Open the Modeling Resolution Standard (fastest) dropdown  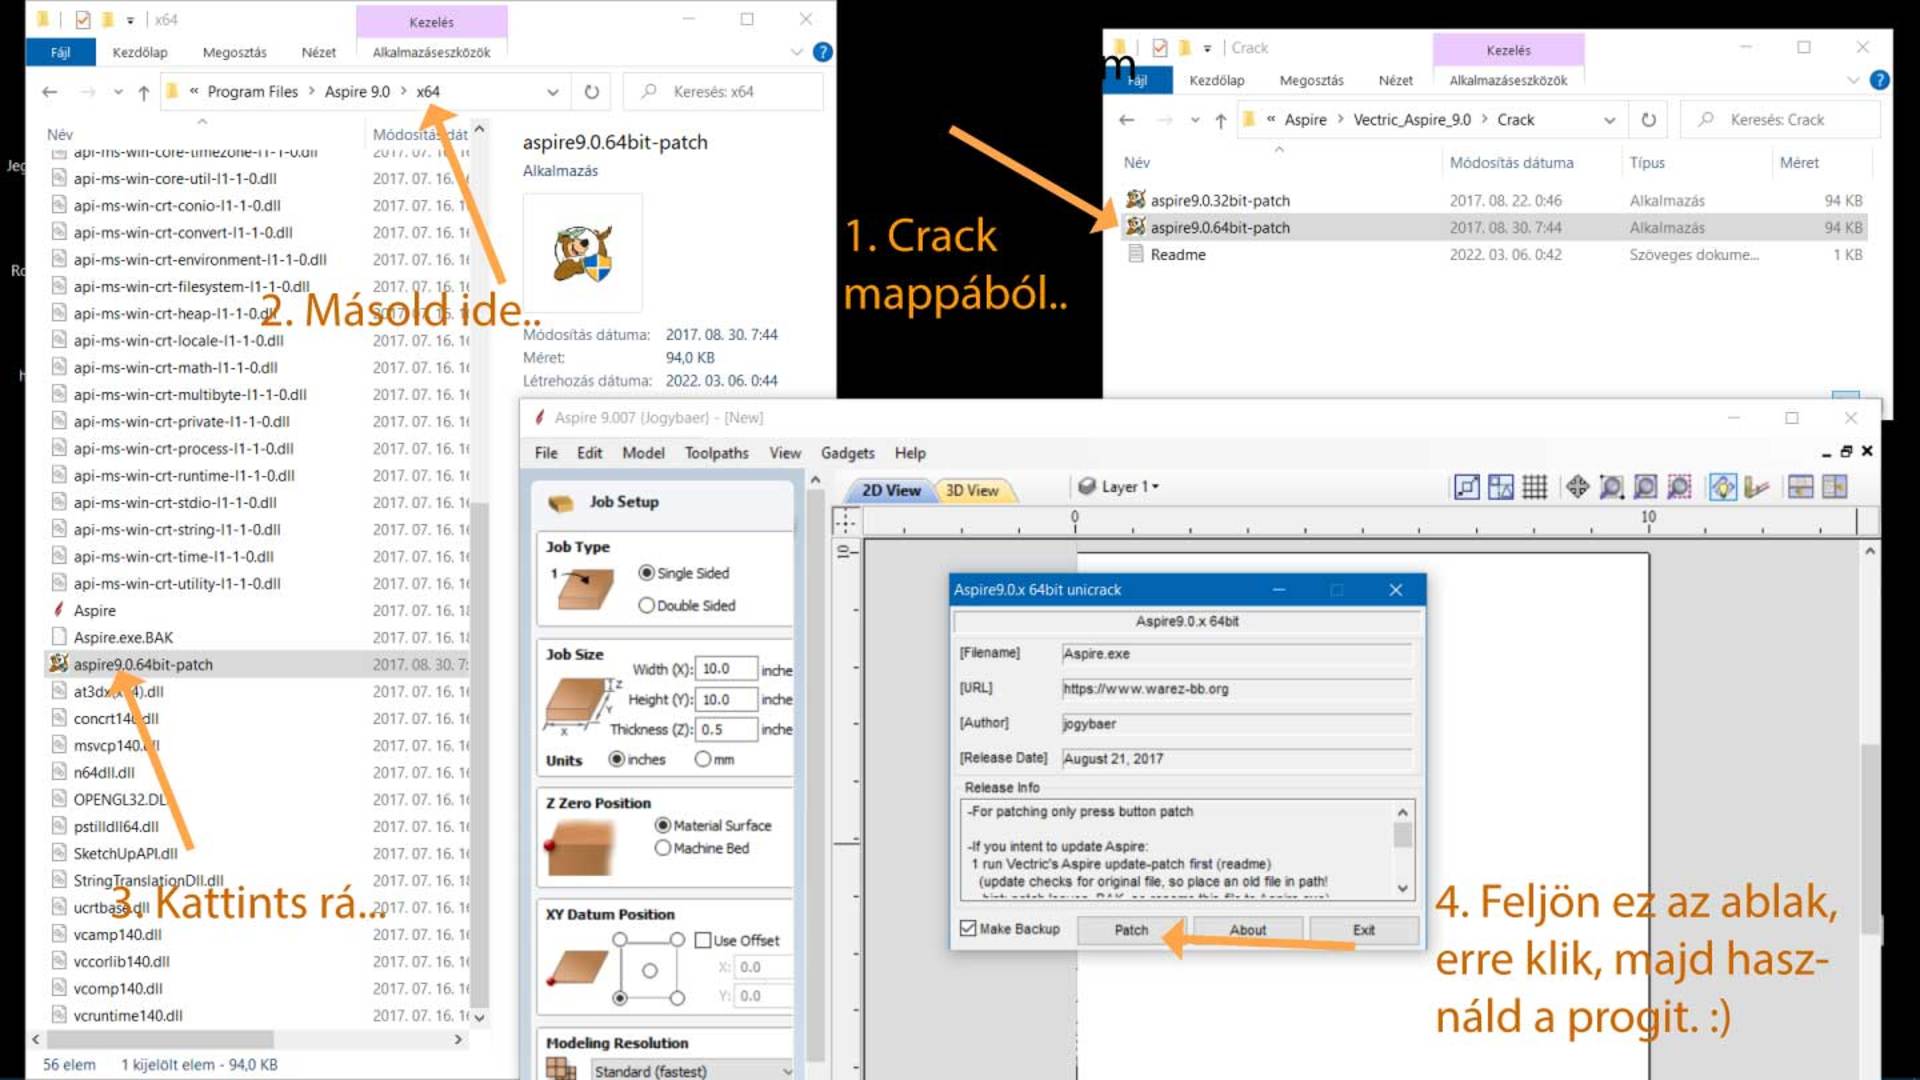pyautogui.click(x=692, y=1070)
